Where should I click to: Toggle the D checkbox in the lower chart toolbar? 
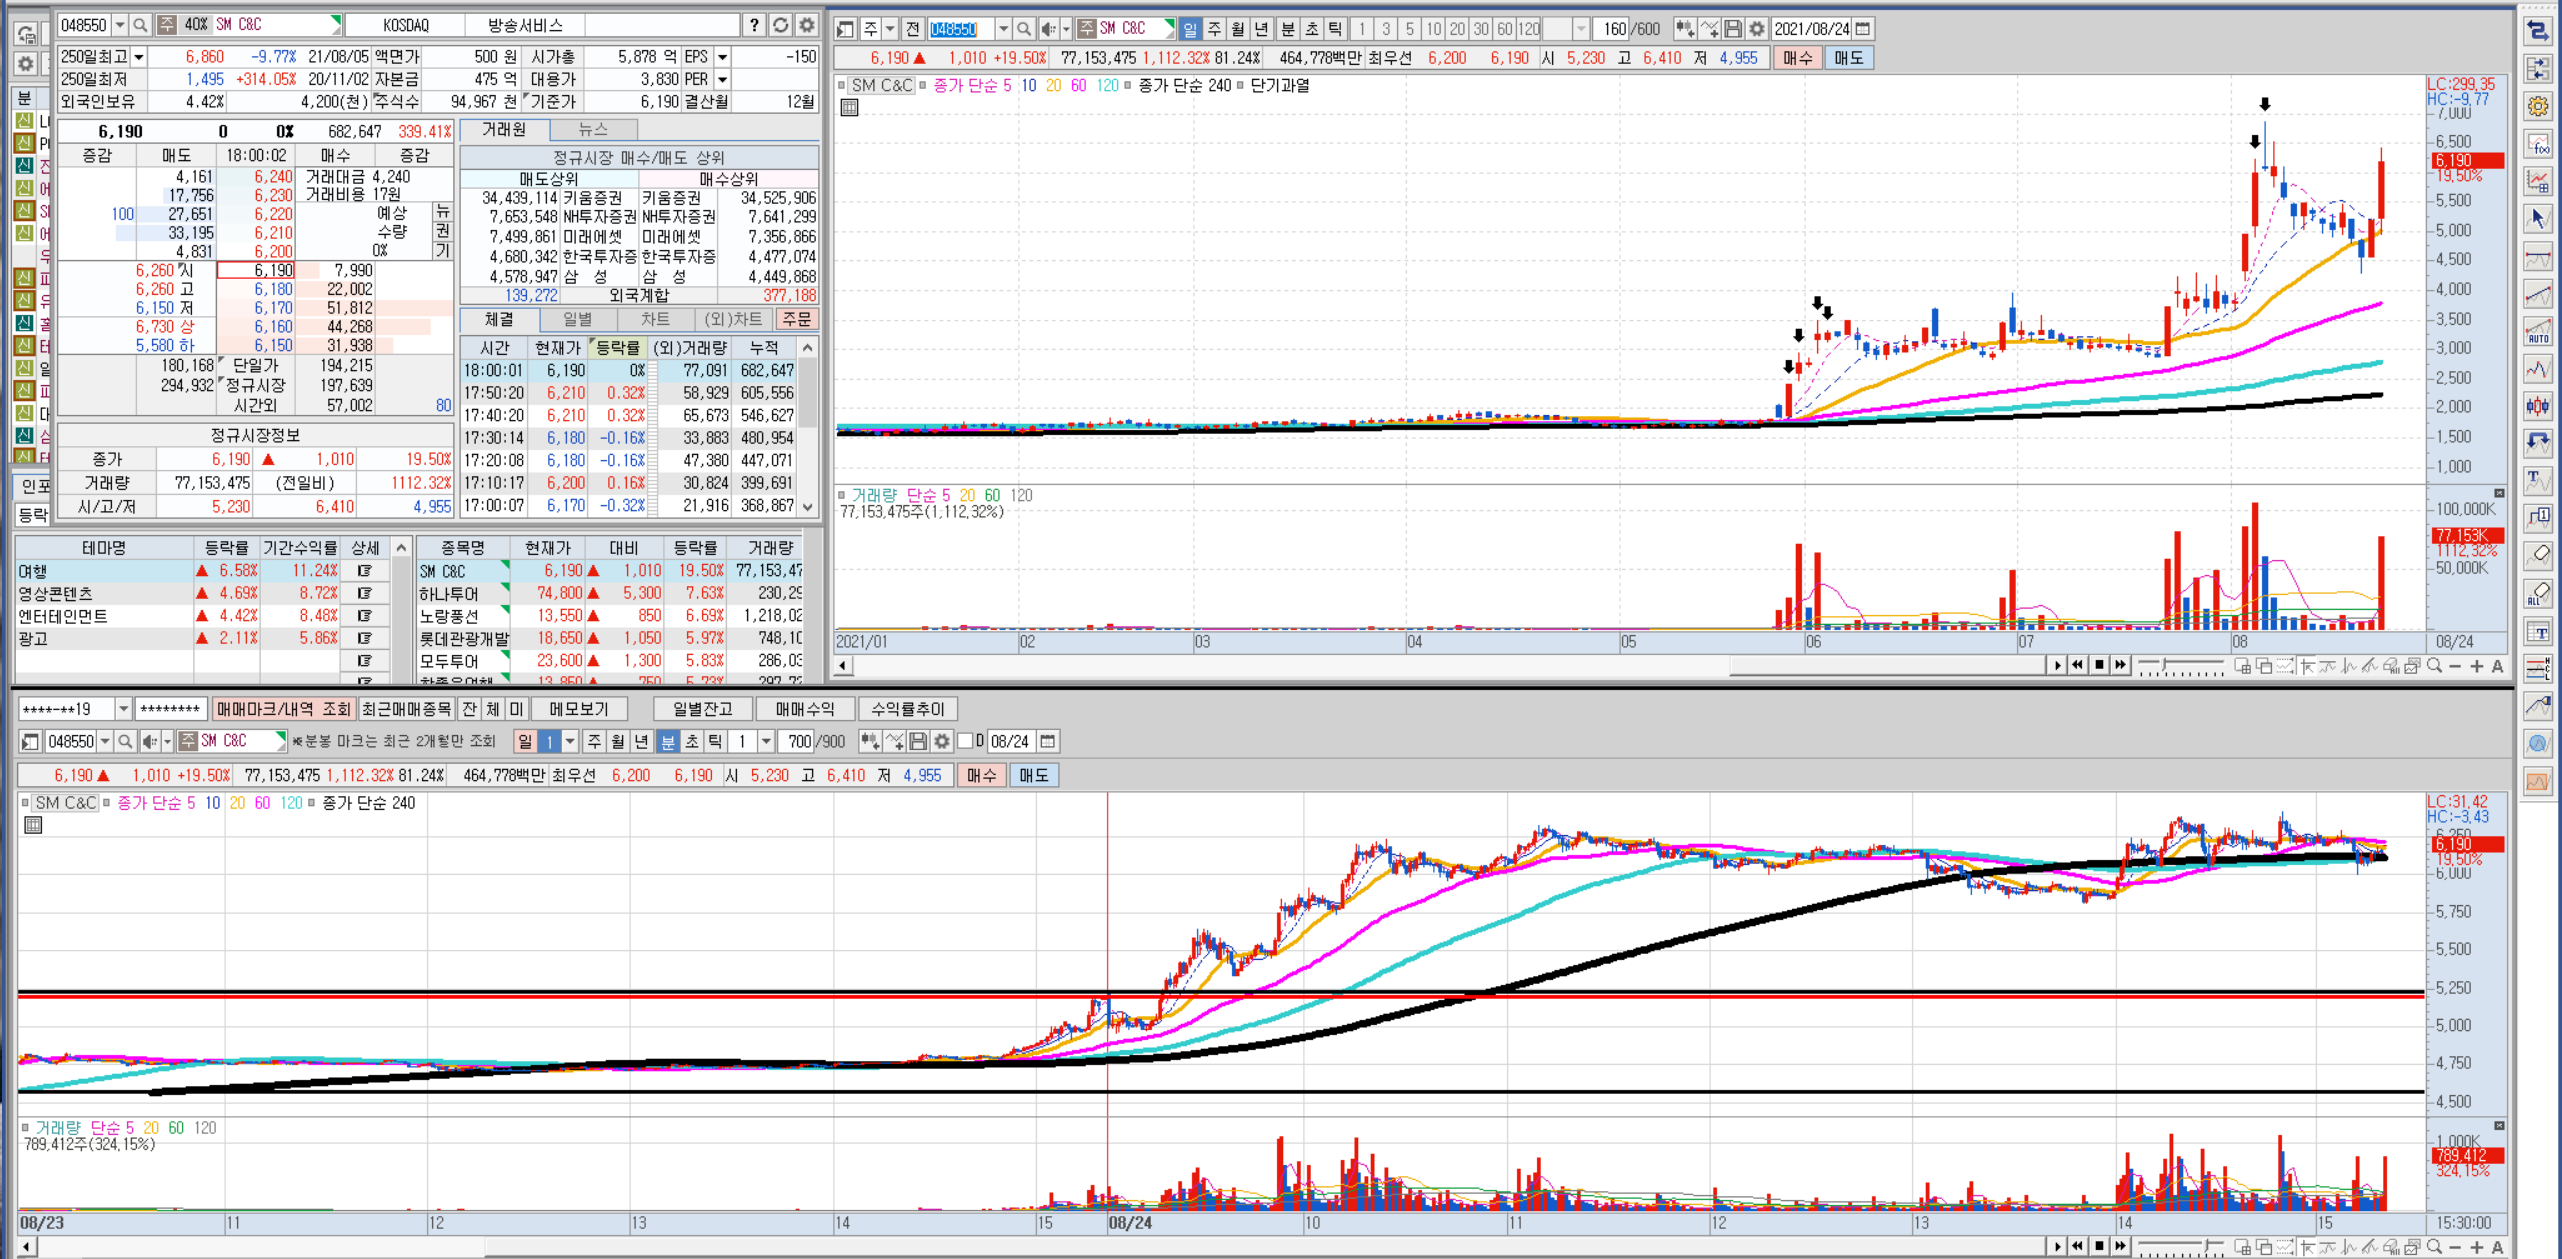[965, 741]
